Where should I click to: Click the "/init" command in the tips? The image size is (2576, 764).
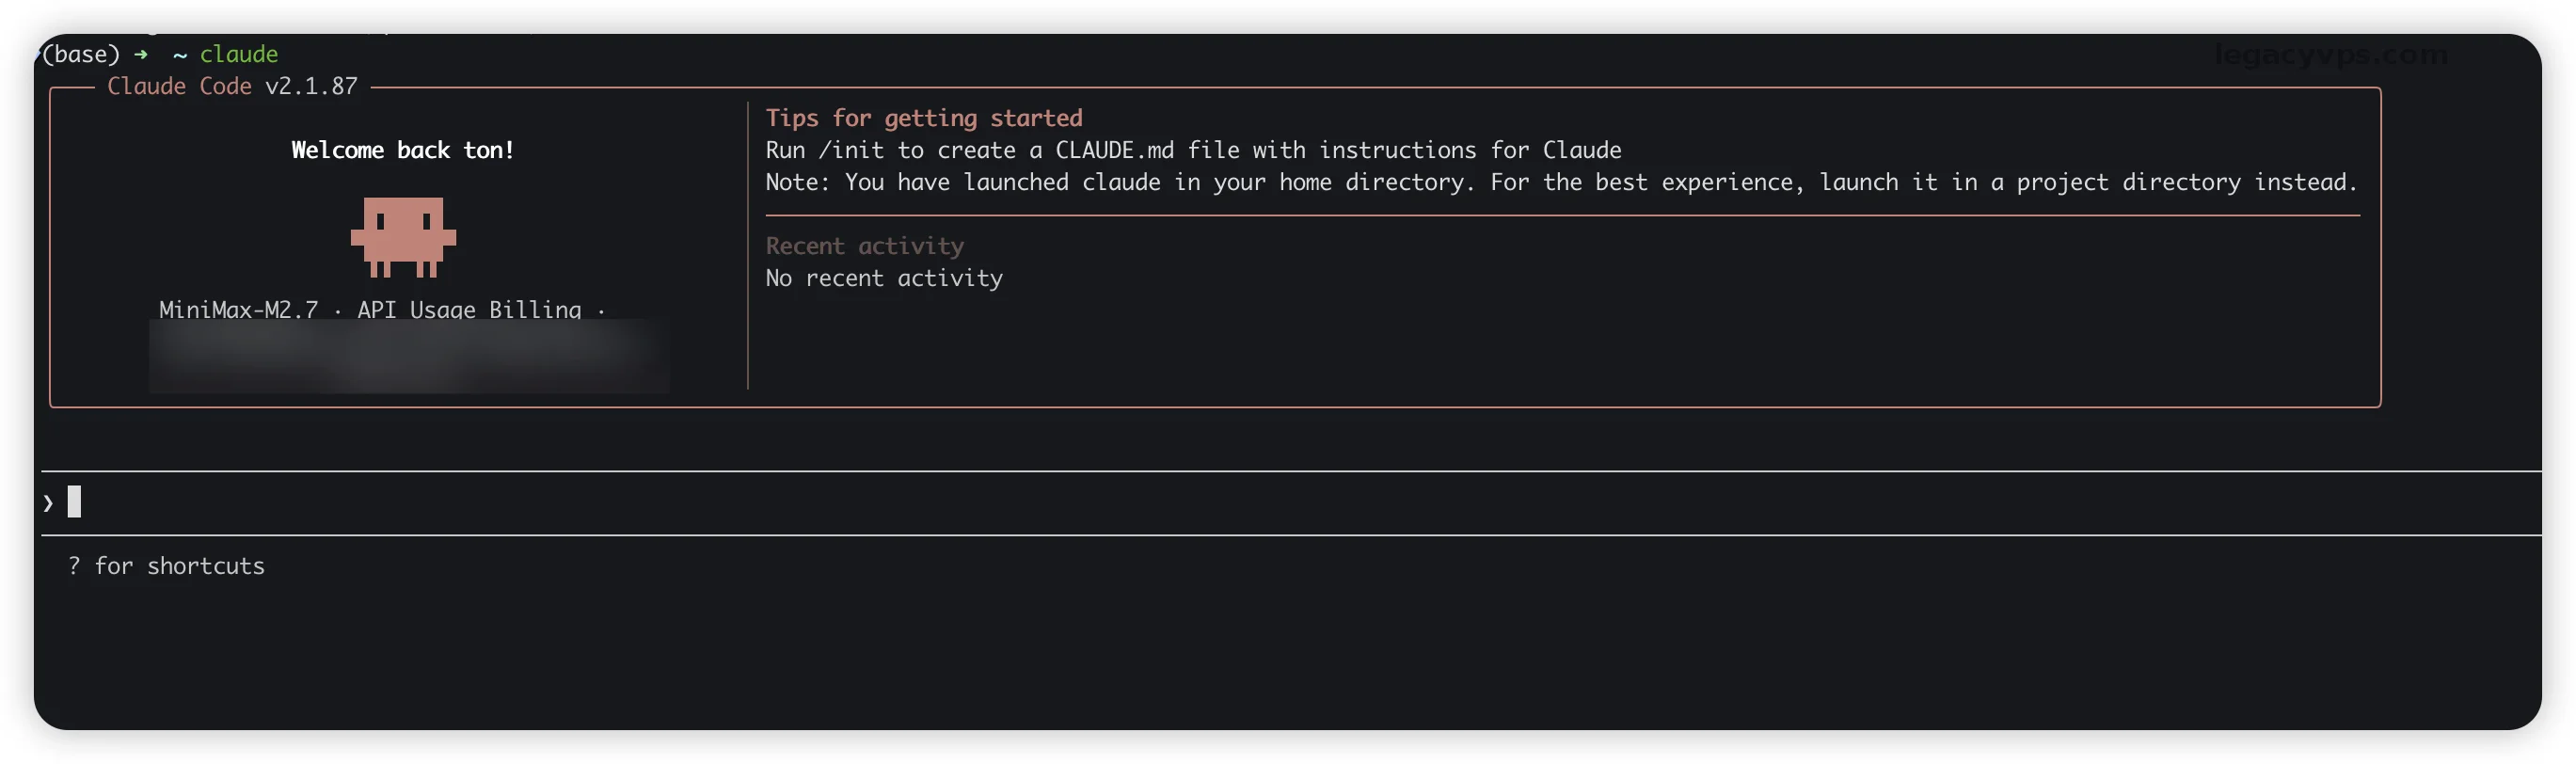[x=851, y=150]
